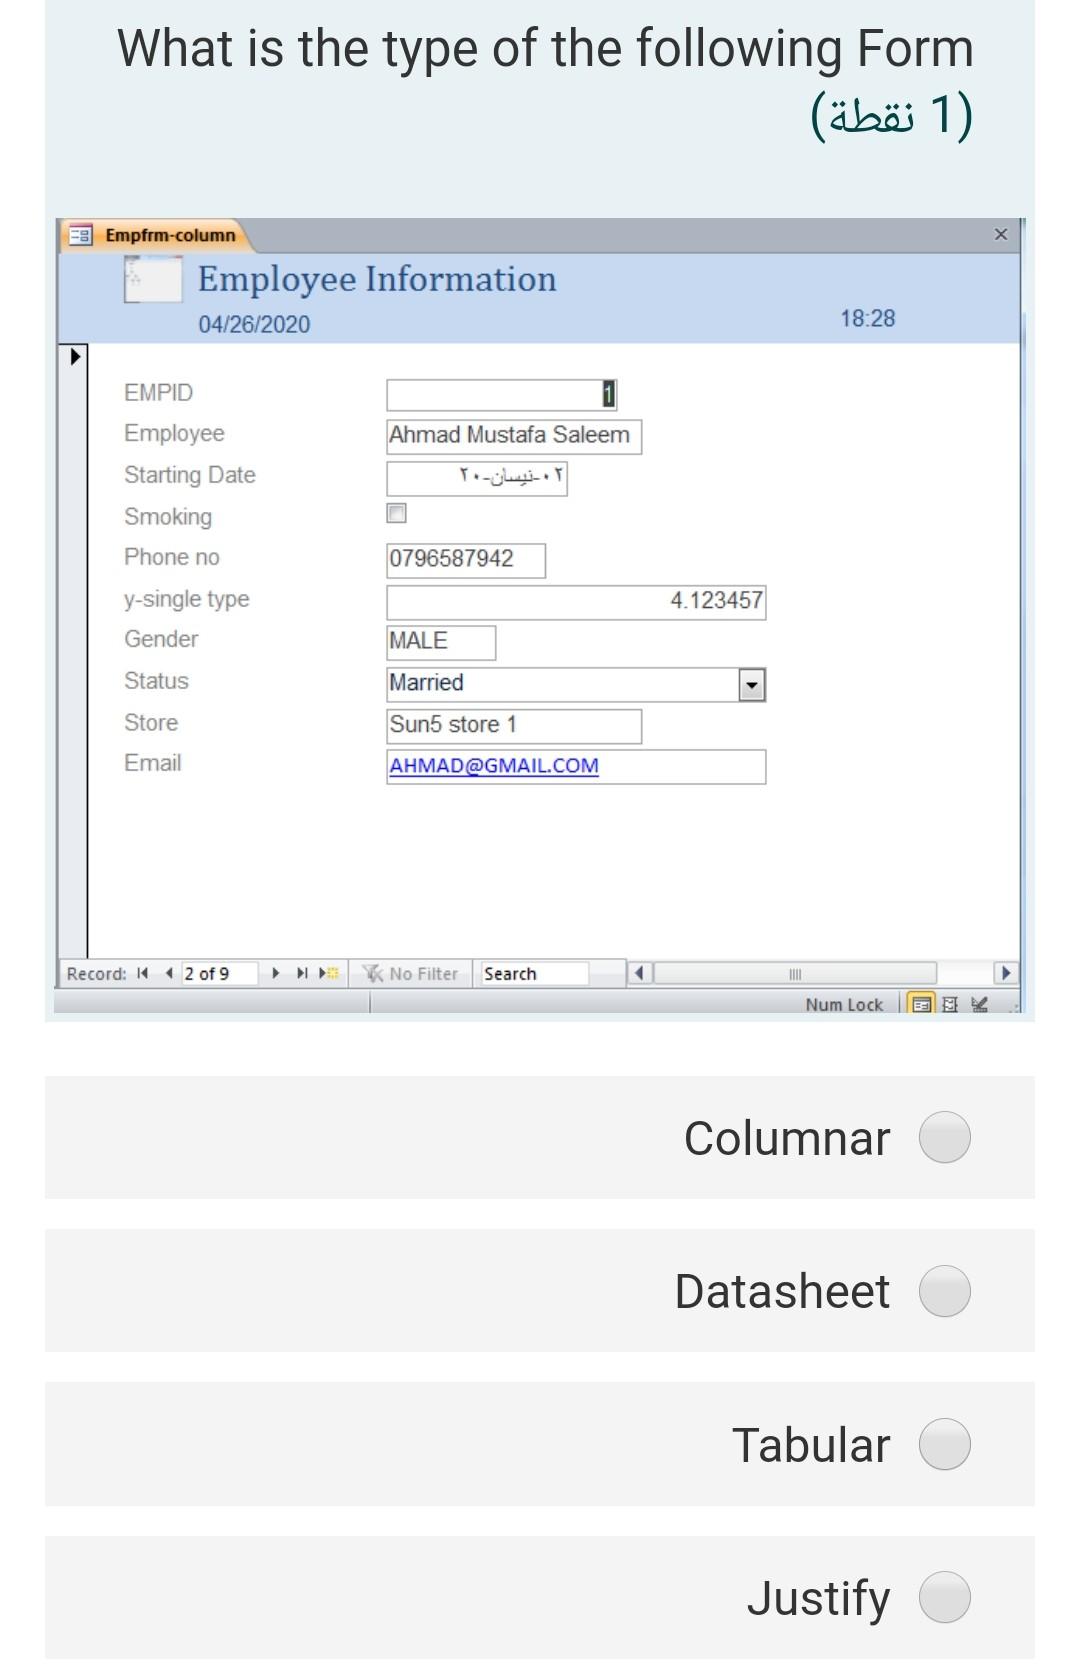Click the 18:28 time text
Screen dimensions: 1080x1674
click(868, 318)
